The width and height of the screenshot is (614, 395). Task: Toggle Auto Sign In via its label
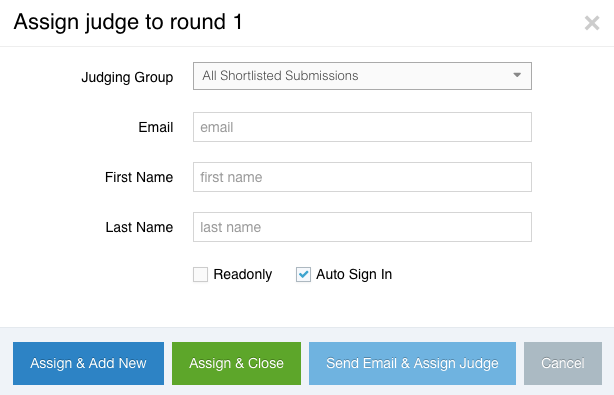tap(354, 274)
